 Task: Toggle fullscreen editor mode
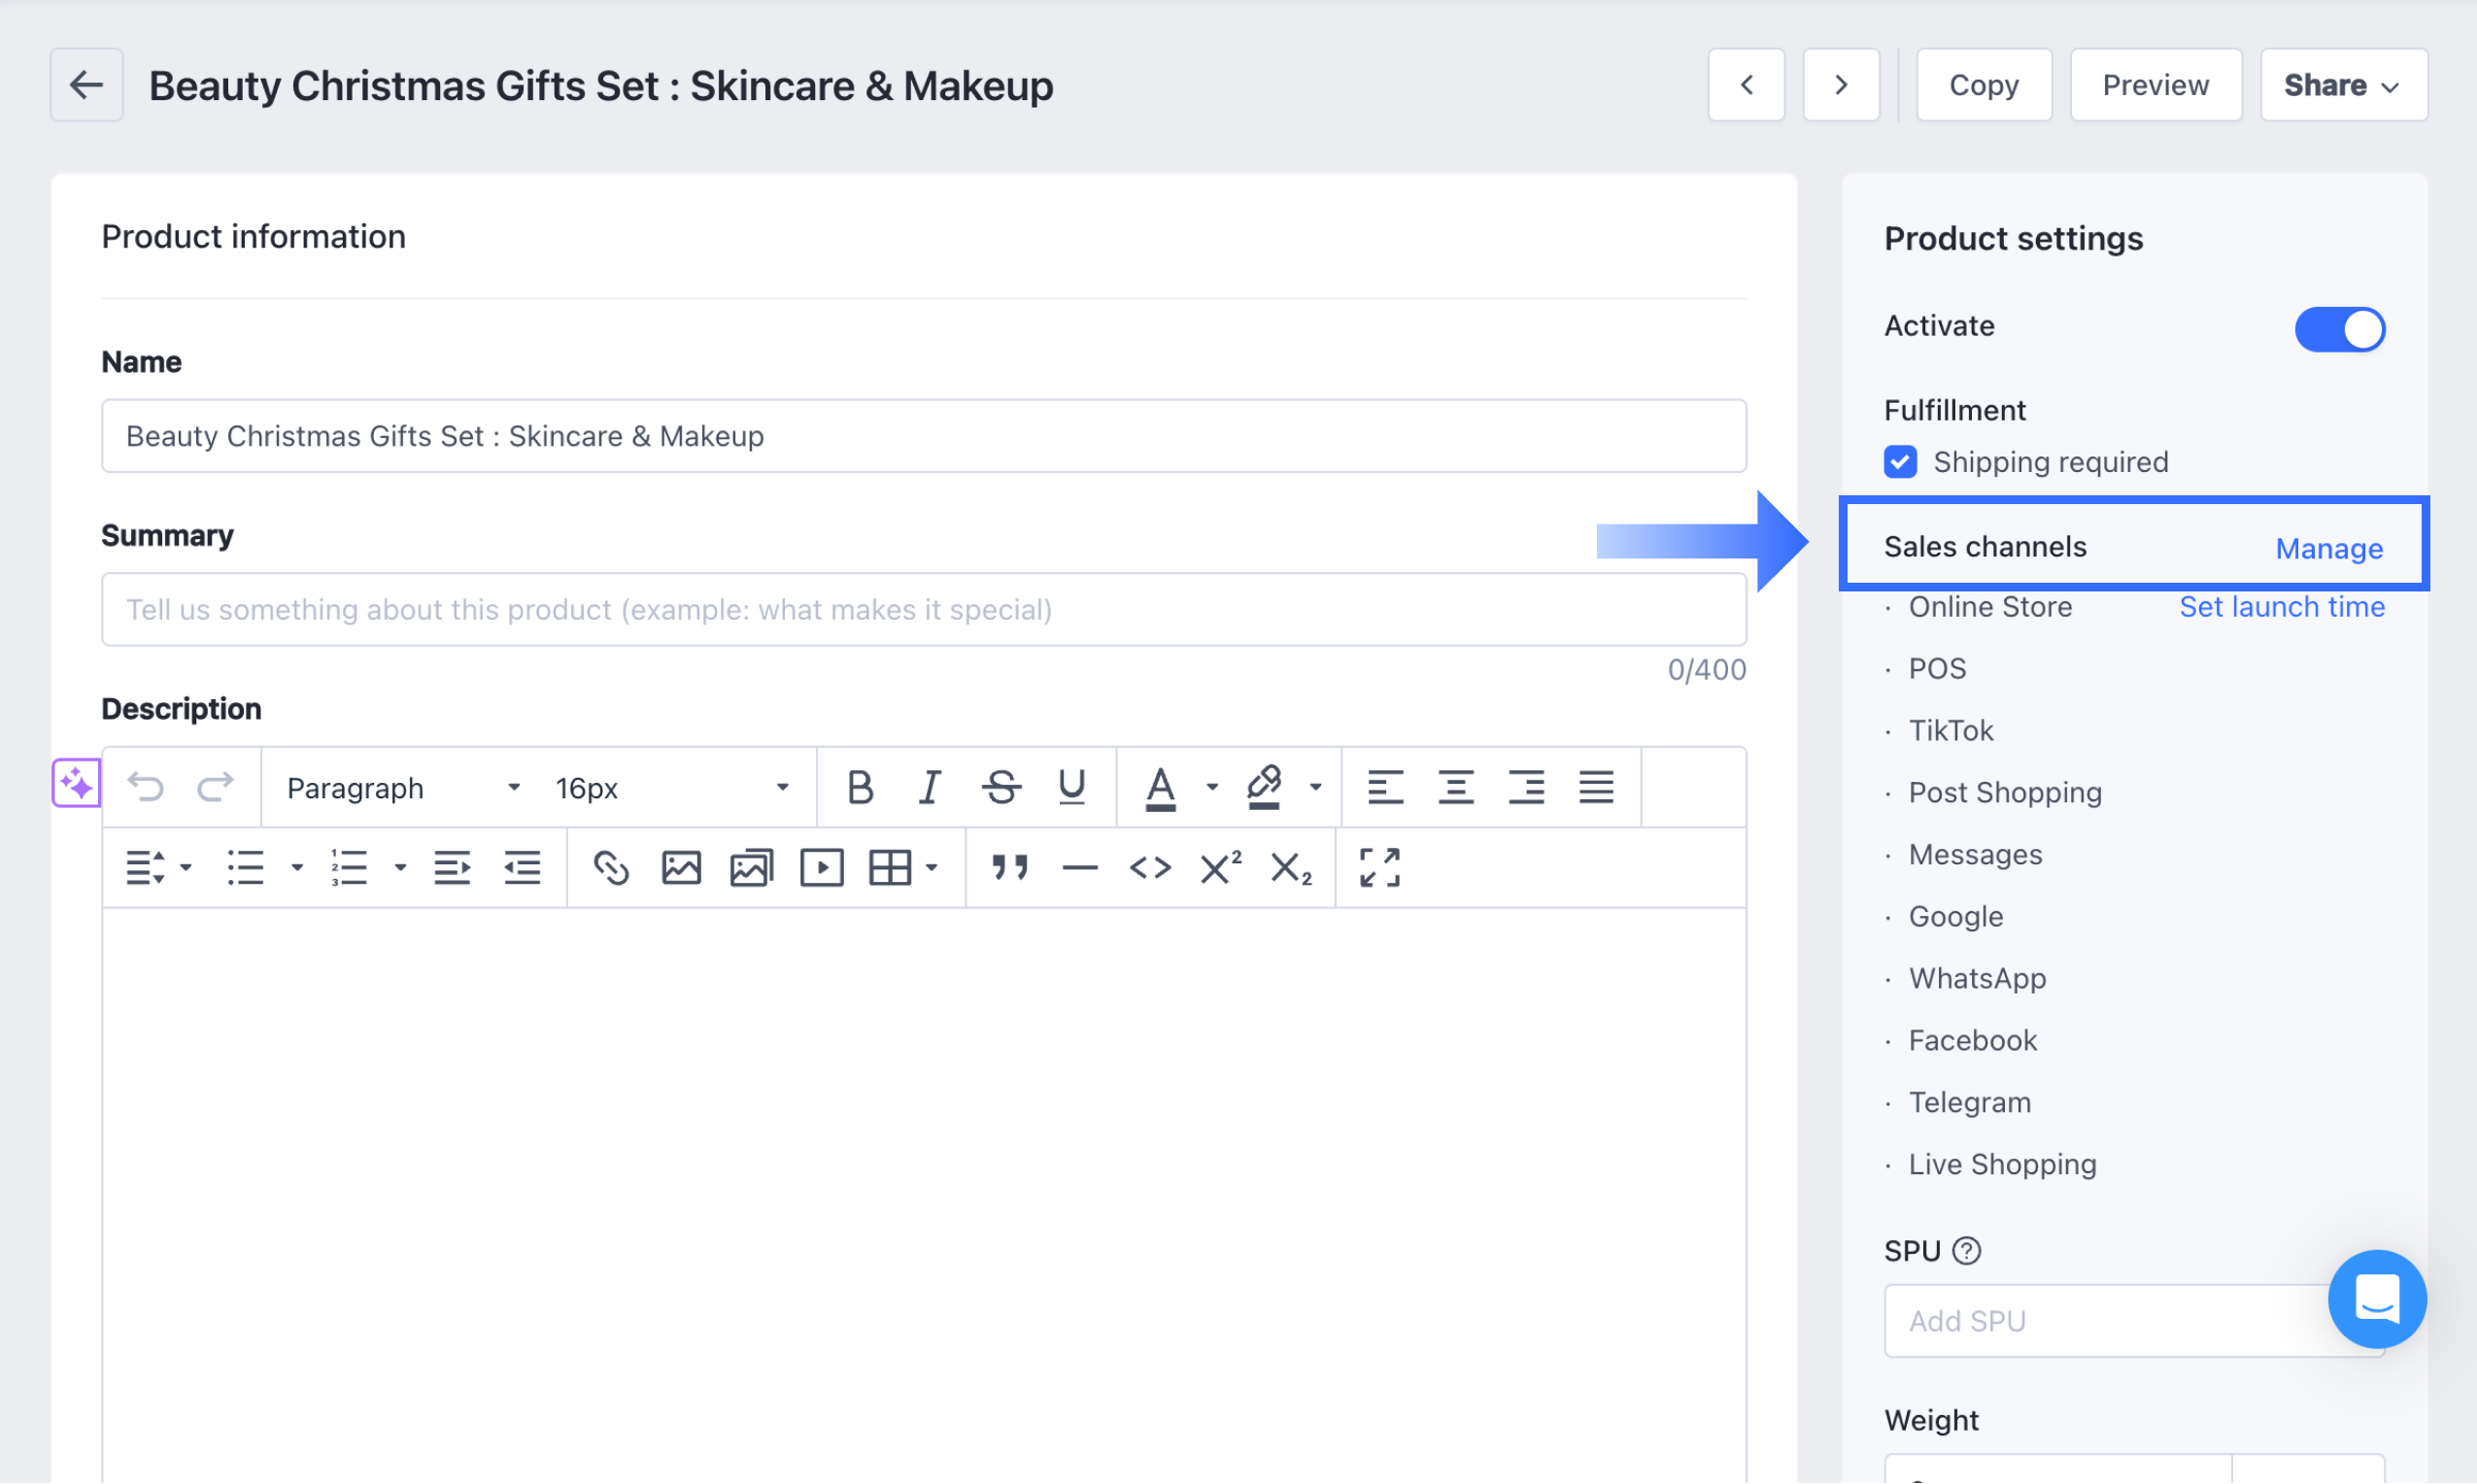click(1379, 867)
